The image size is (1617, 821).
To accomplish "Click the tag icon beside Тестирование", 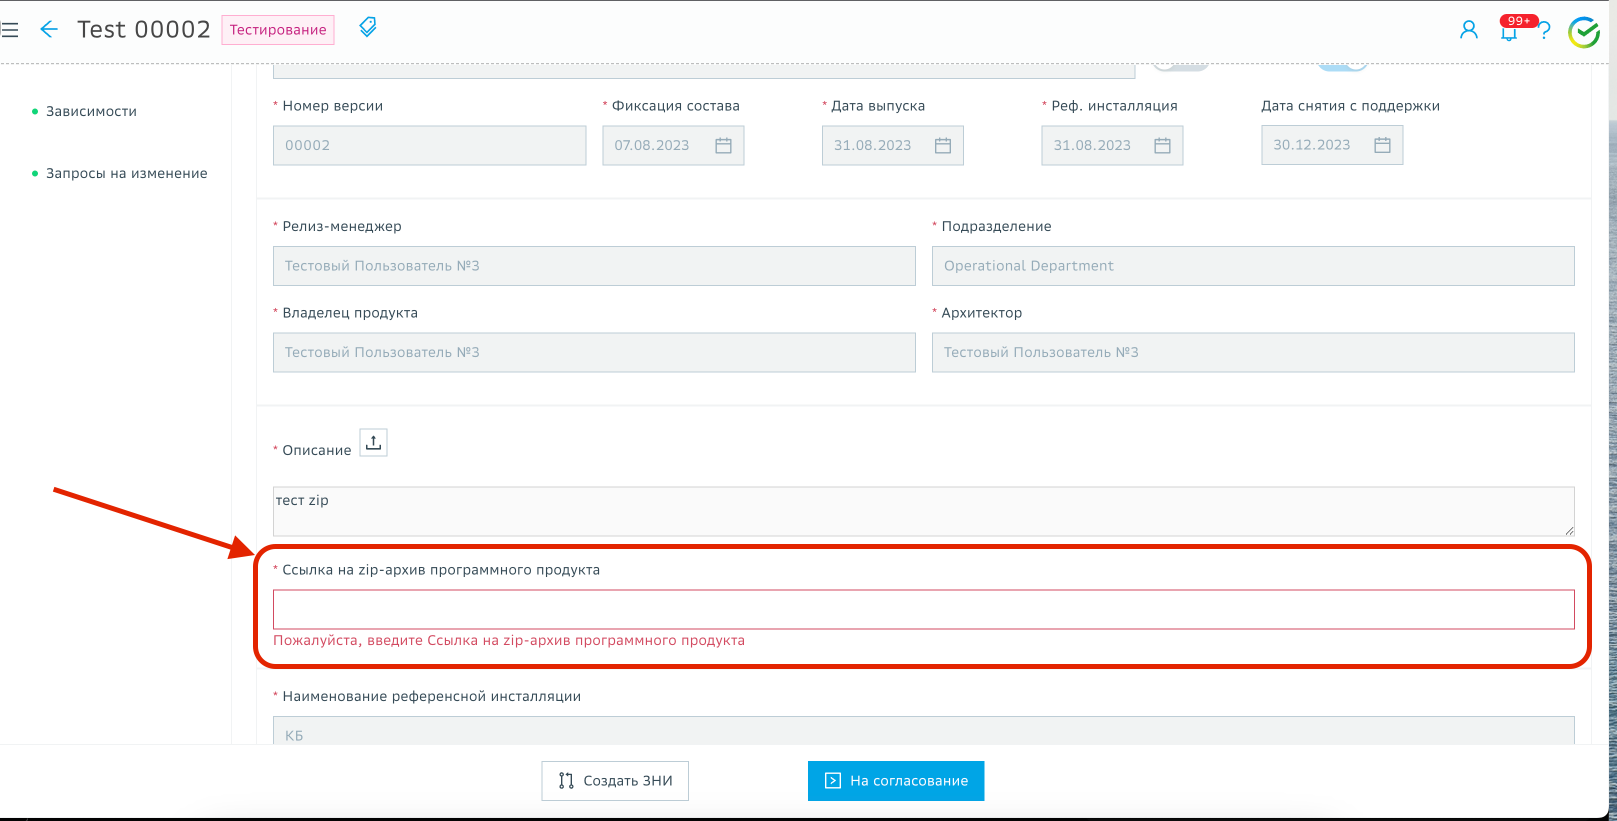I will click(x=368, y=28).
